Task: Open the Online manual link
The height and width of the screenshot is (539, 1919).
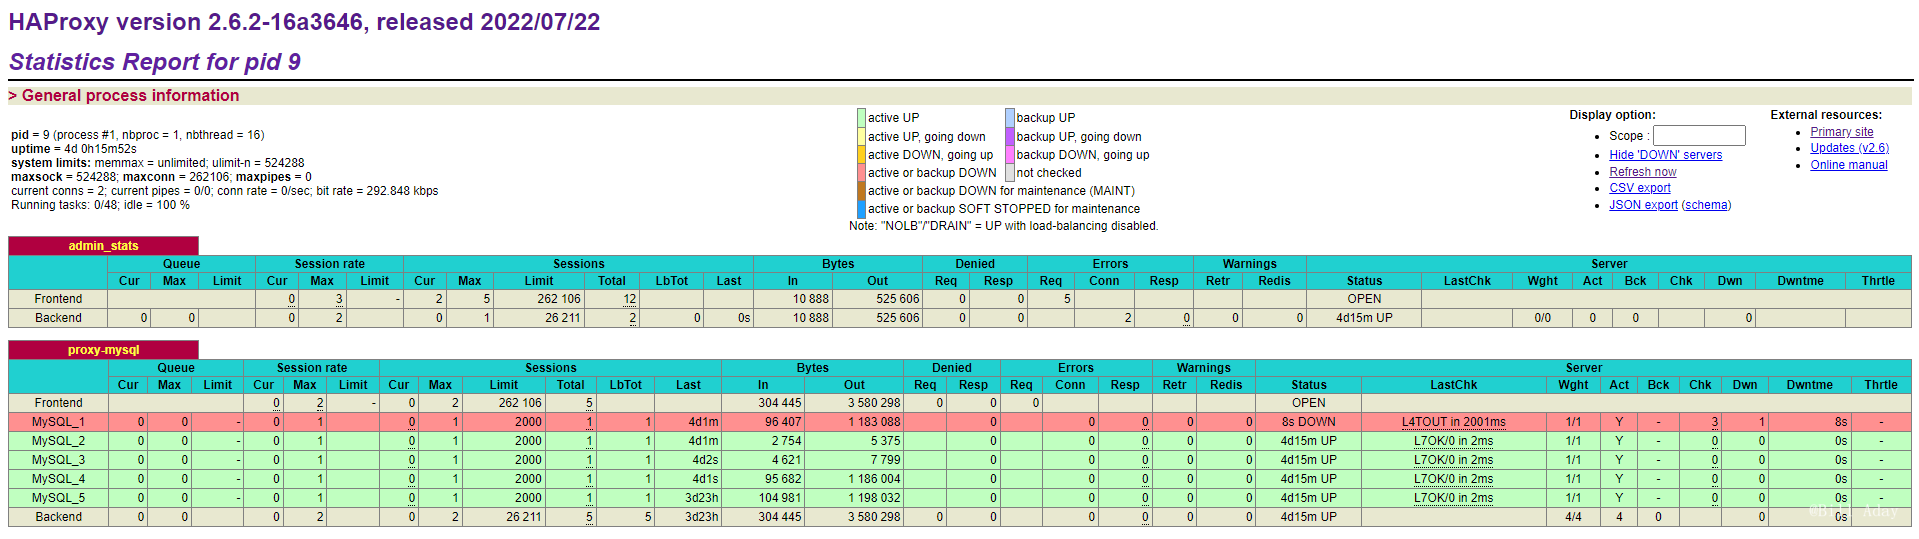Action: pos(1848,165)
